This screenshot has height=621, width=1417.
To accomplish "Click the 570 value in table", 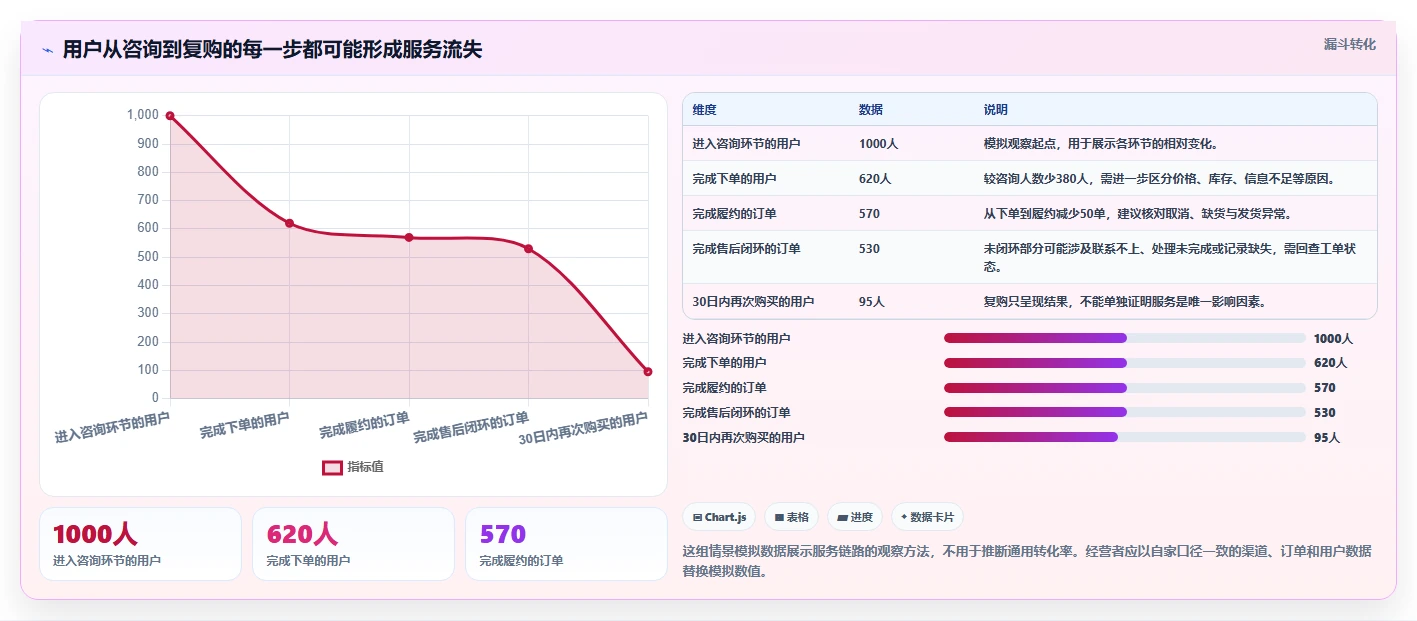I will (x=869, y=214).
